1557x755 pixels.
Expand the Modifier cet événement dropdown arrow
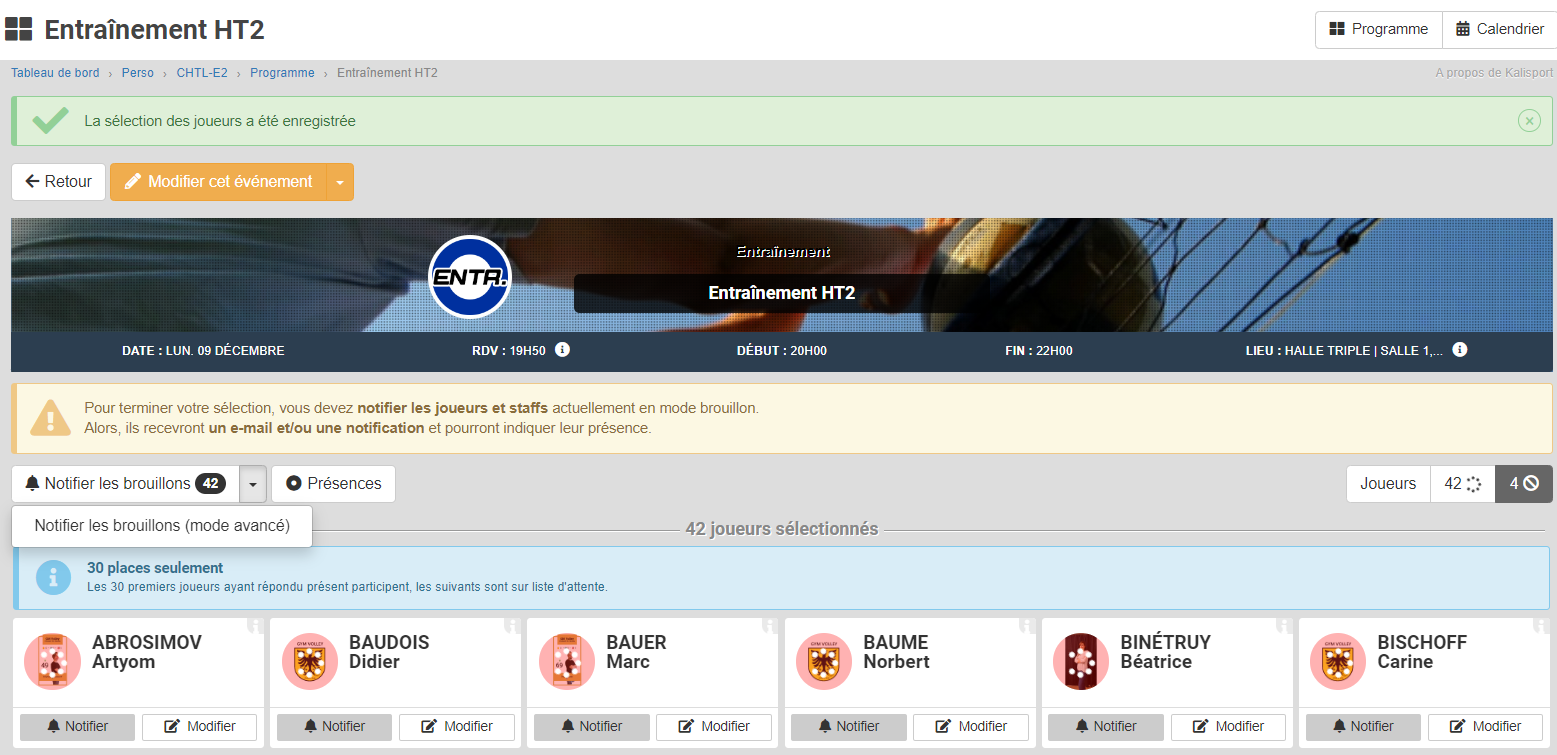pyautogui.click(x=340, y=182)
